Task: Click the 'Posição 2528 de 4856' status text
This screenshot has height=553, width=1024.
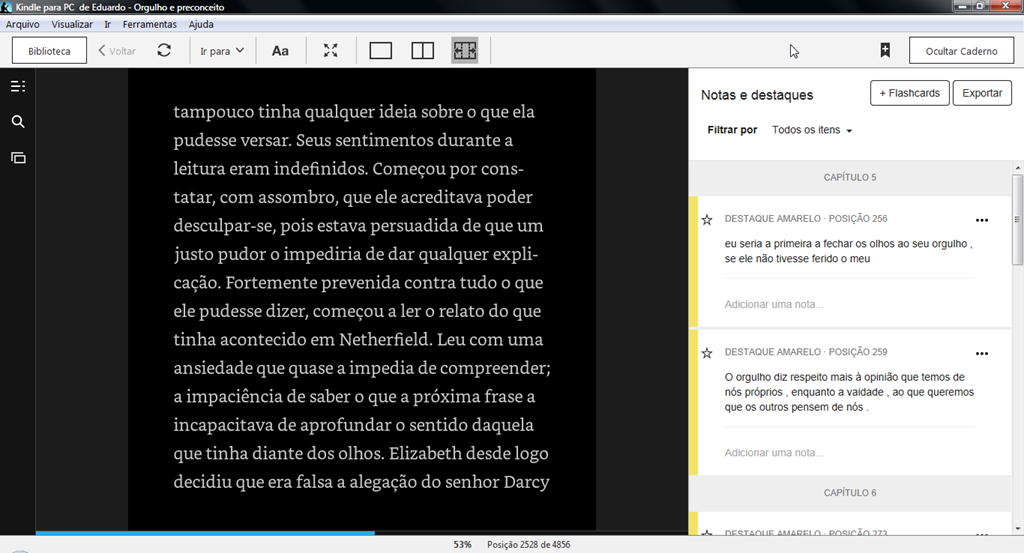Action: pos(528,545)
